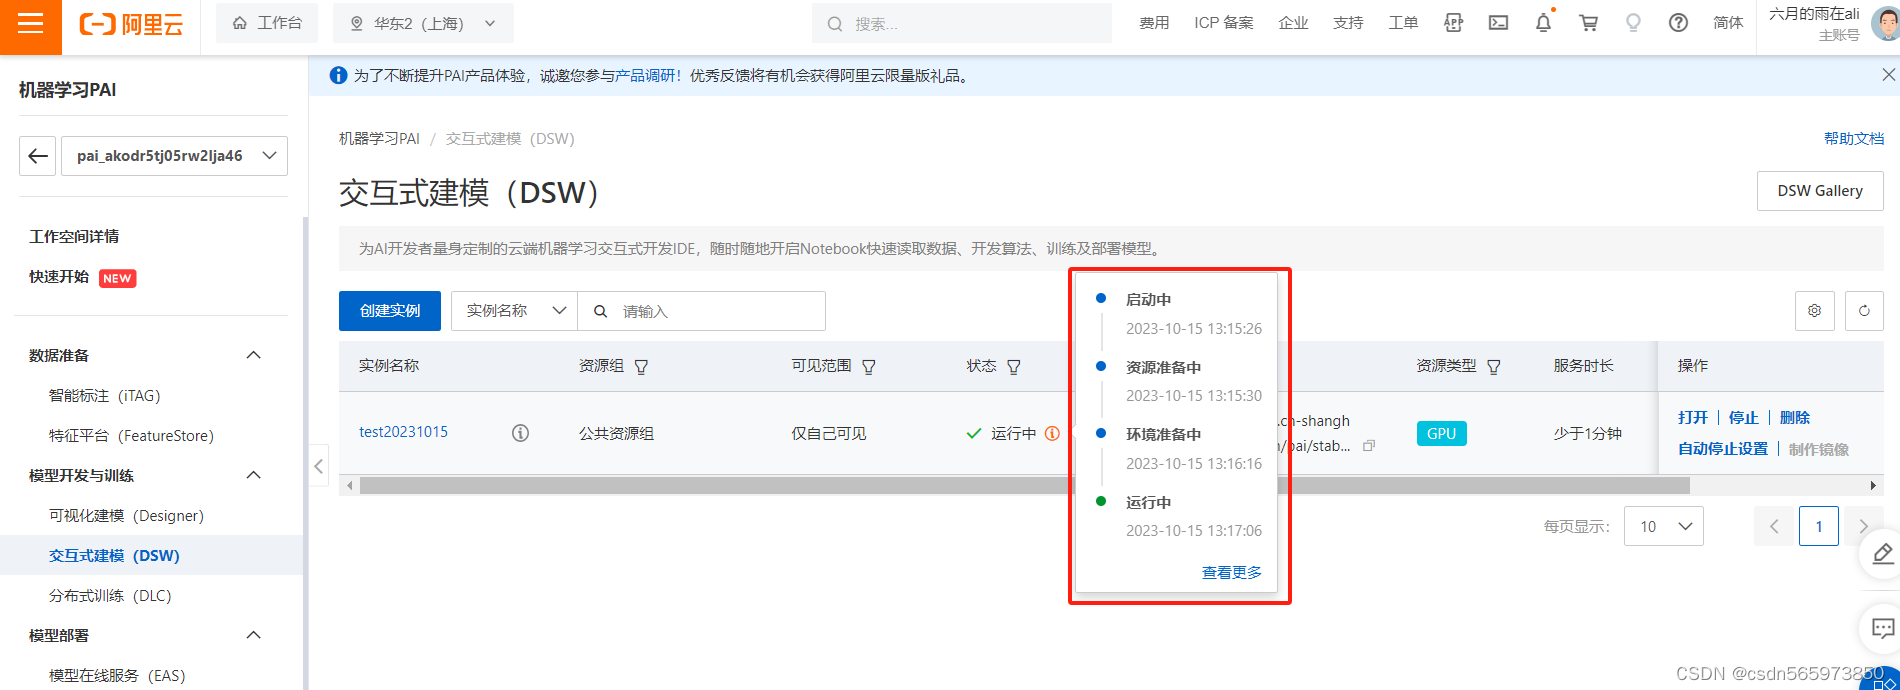Screen dimensions: 1900x690
Task: Switch language via 简体
Action: click(1728, 23)
